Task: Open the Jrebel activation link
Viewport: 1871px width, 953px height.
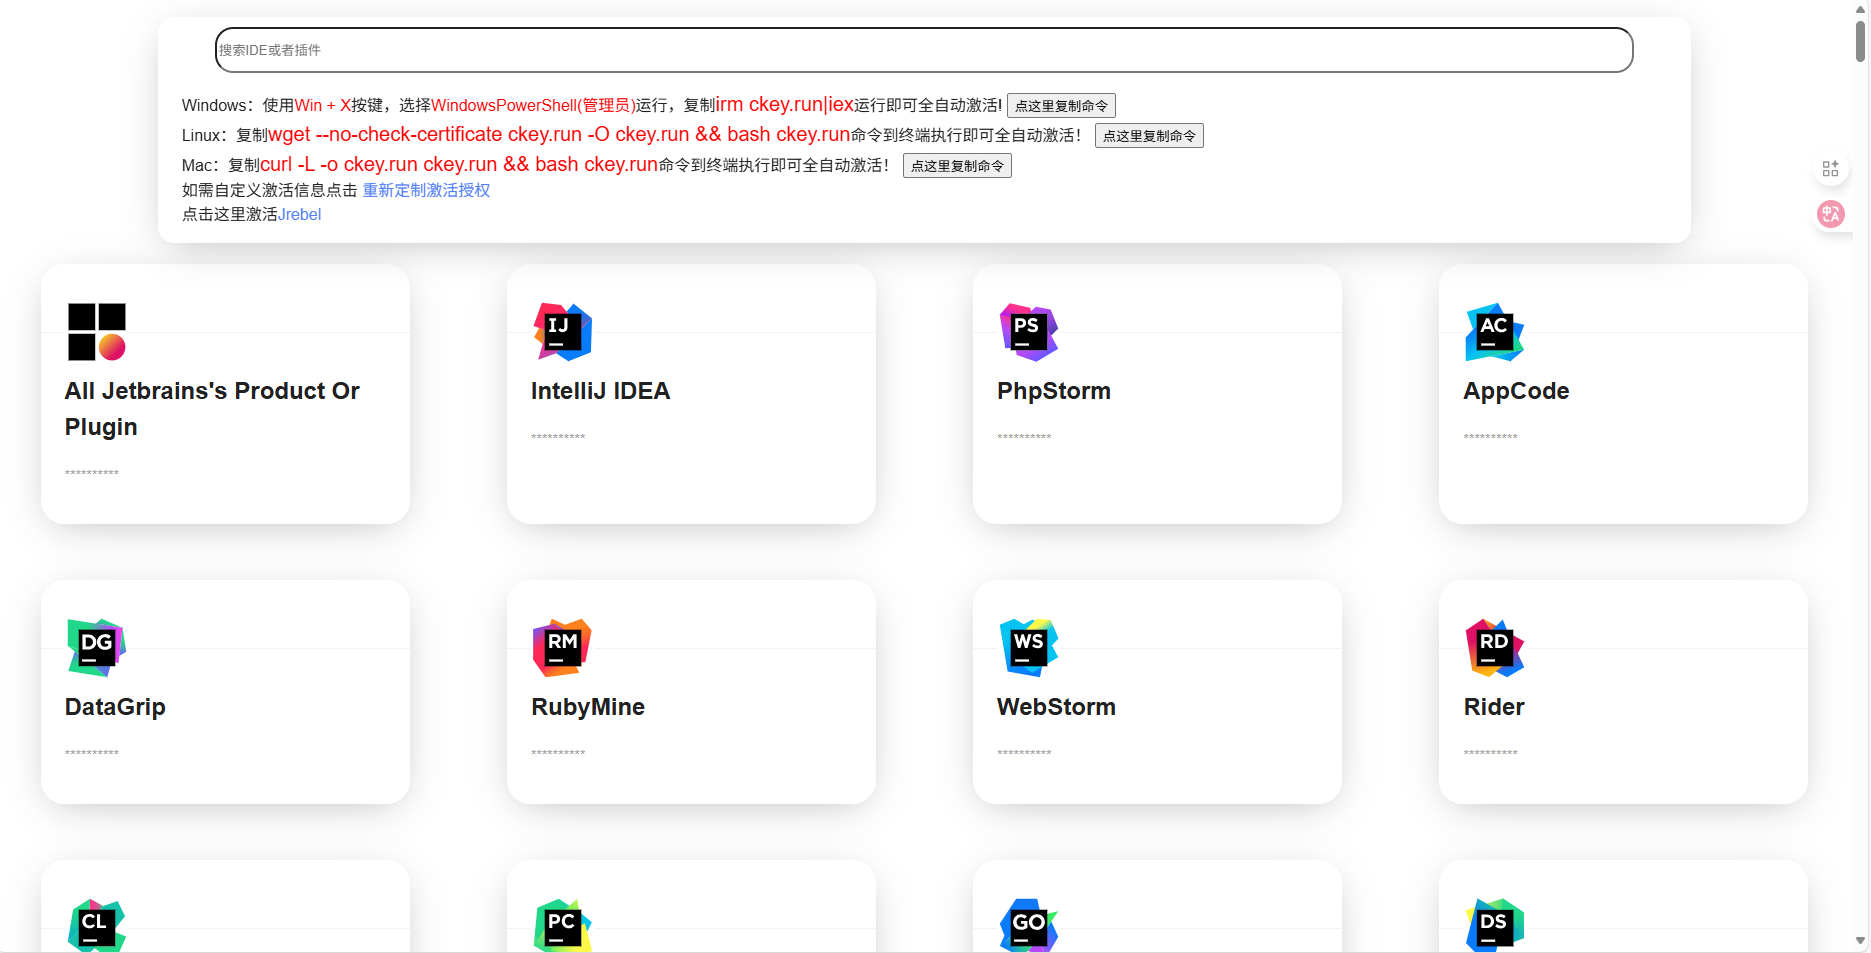Action: [299, 214]
